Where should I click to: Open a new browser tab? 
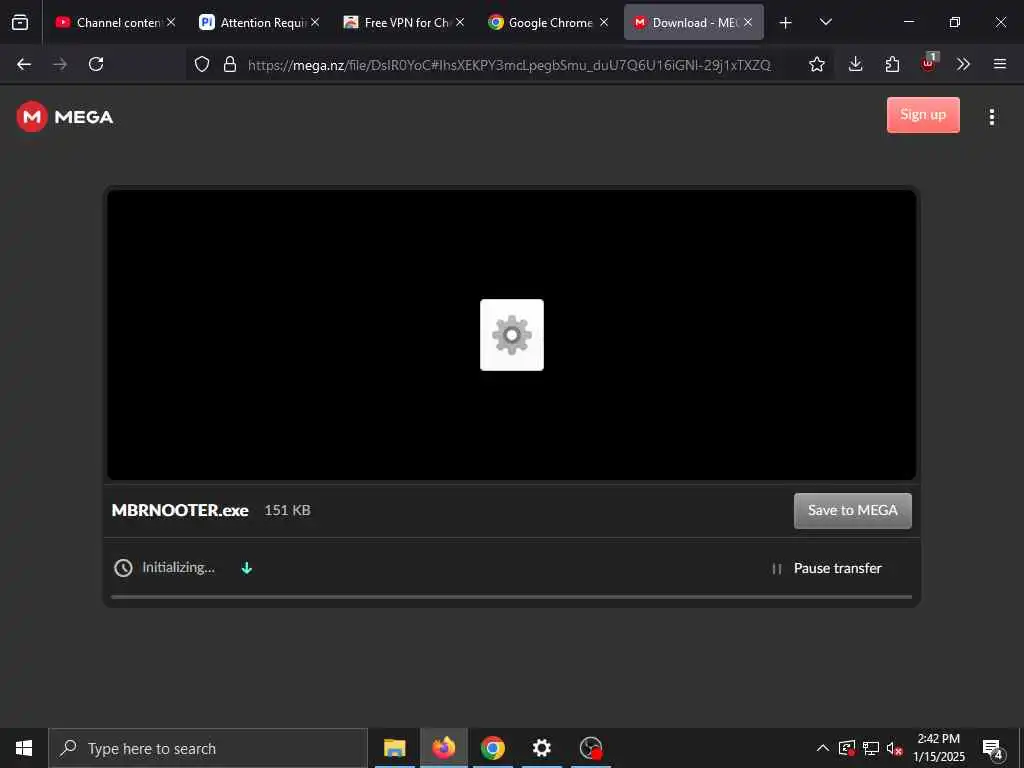[786, 23]
